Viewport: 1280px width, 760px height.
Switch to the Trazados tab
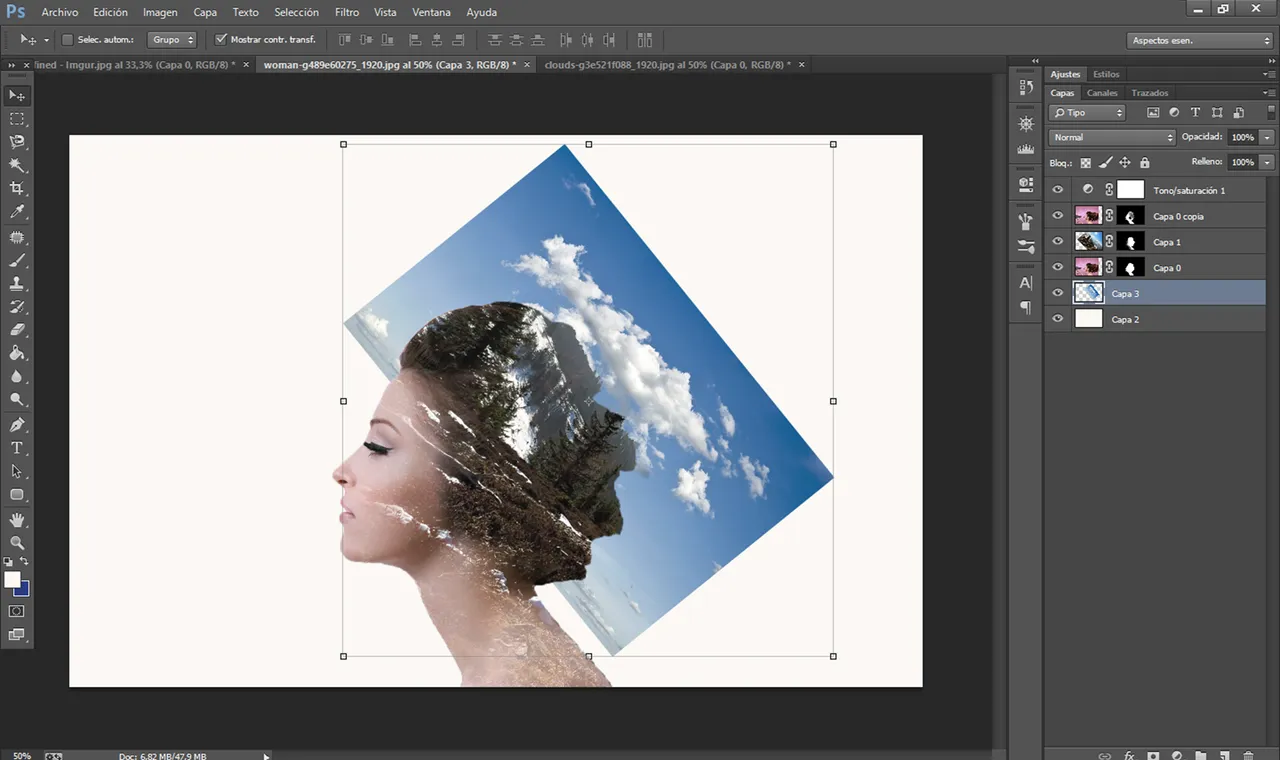[x=1149, y=93]
